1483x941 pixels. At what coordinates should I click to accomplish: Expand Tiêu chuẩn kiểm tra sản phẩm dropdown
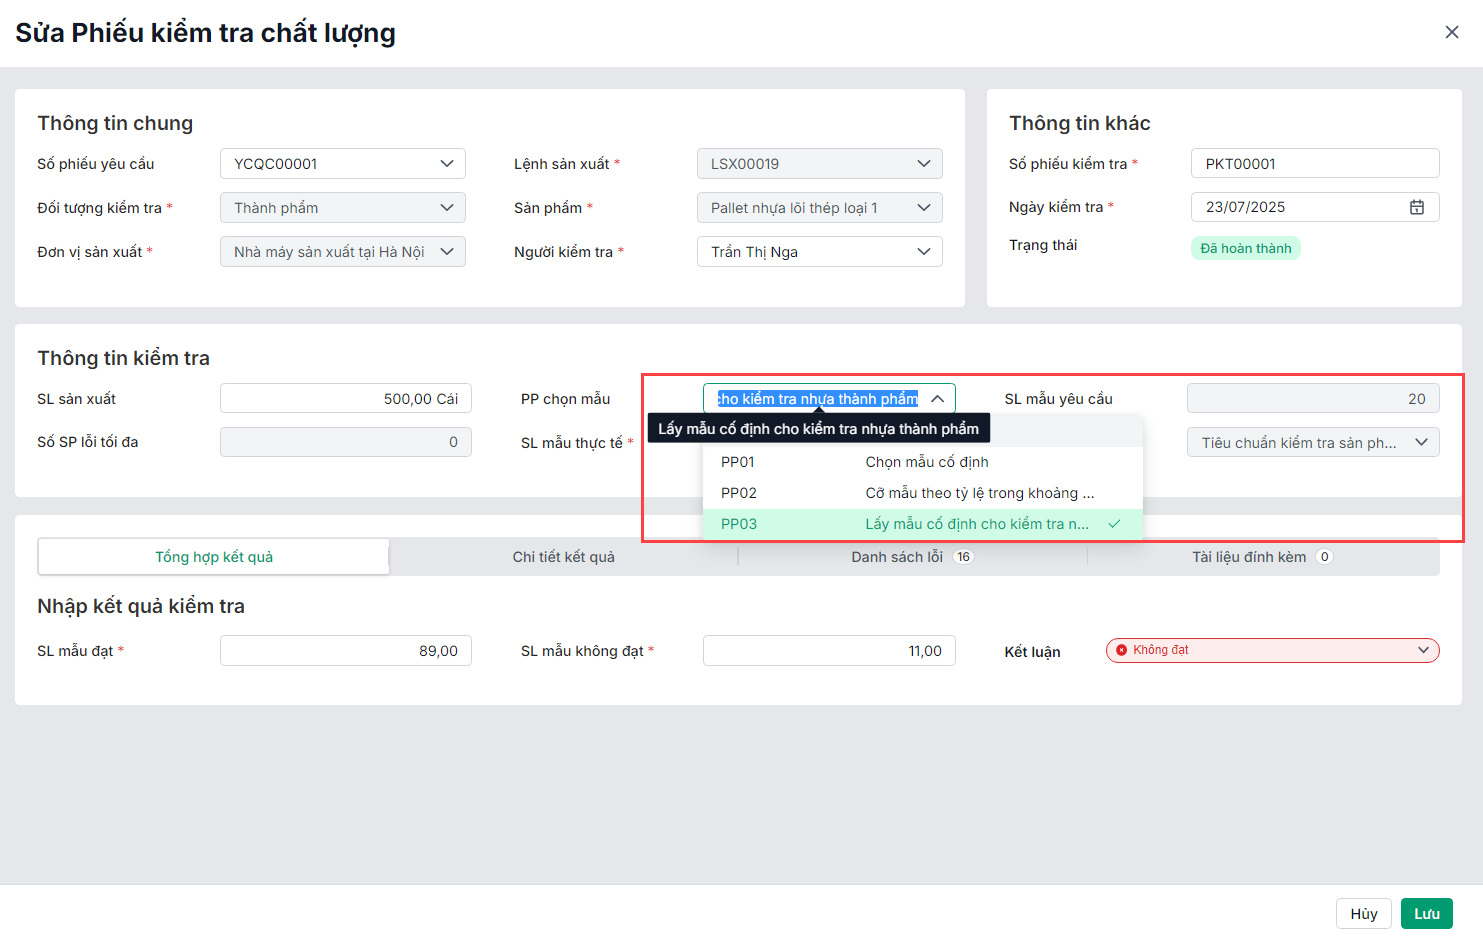click(x=1420, y=442)
